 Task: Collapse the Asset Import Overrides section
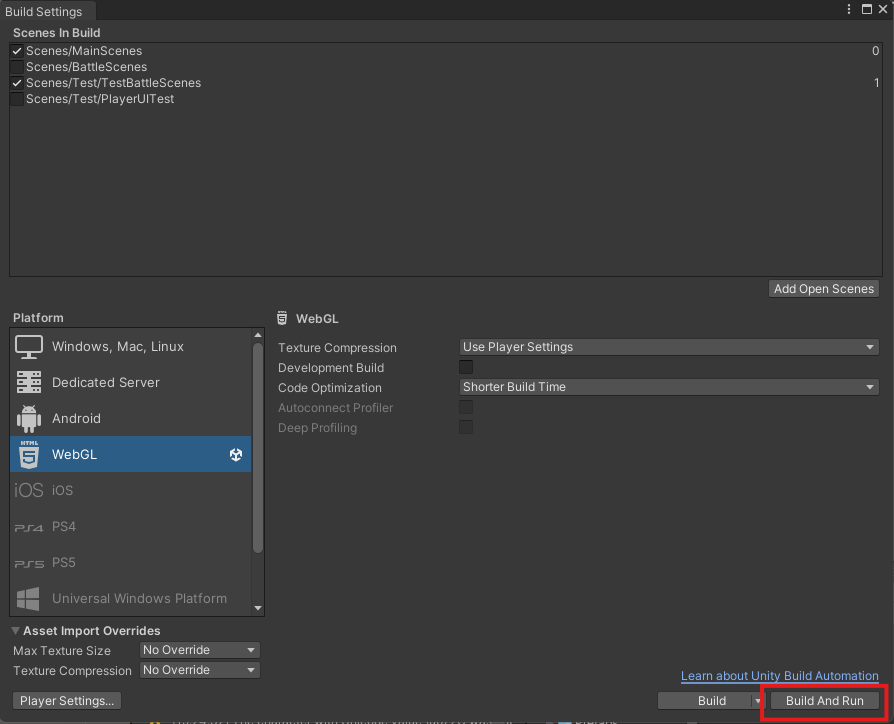click(16, 631)
